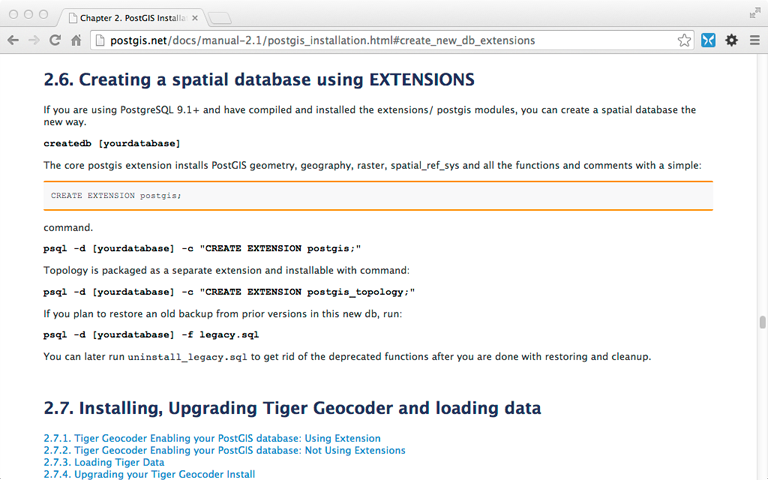Screen dimensions: 768x480
Task: Click the browser back arrow
Action: click(x=13, y=40)
